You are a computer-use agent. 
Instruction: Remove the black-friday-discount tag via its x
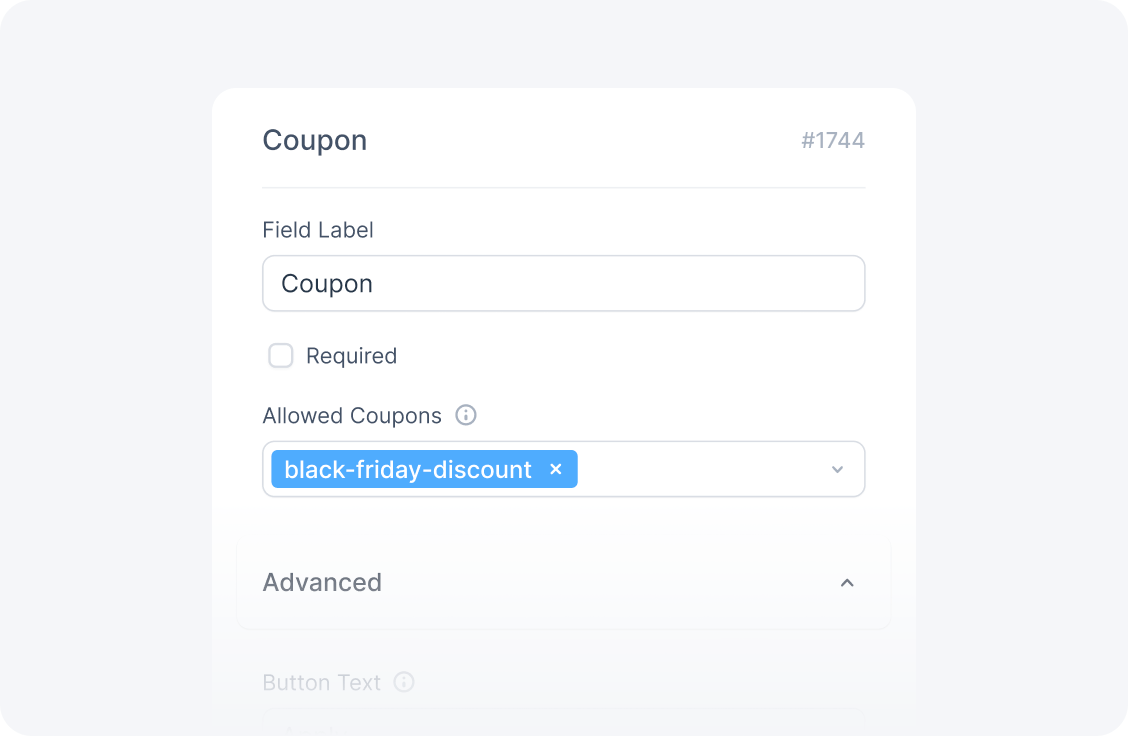(556, 469)
